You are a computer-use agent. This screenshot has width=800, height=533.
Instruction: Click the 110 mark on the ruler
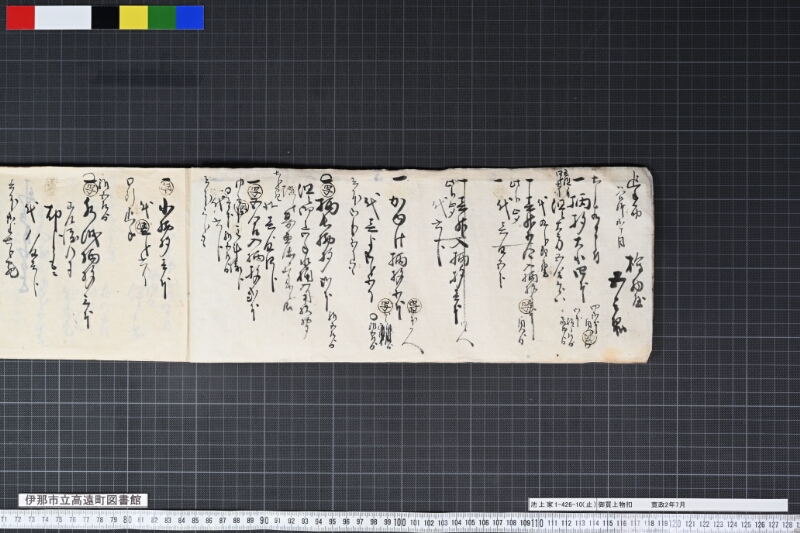pos(537,523)
